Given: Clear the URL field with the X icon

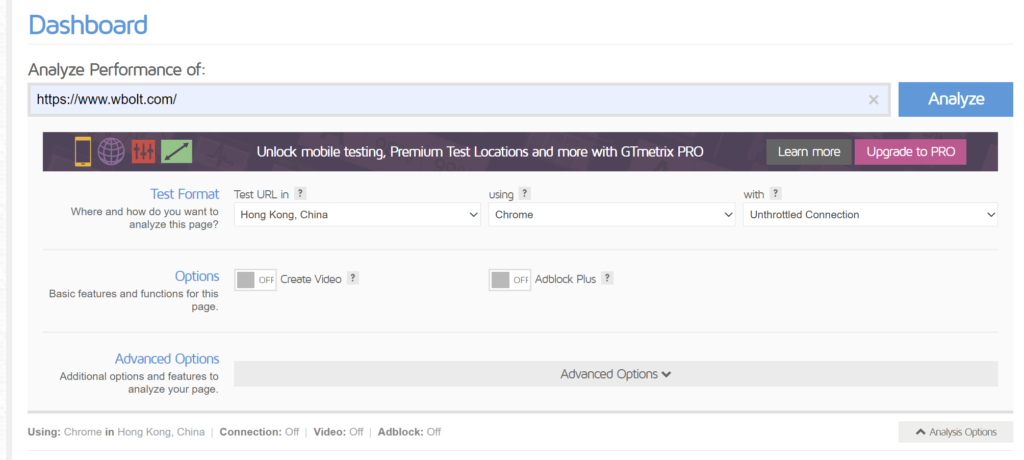Looking at the screenshot, I should (x=873, y=99).
